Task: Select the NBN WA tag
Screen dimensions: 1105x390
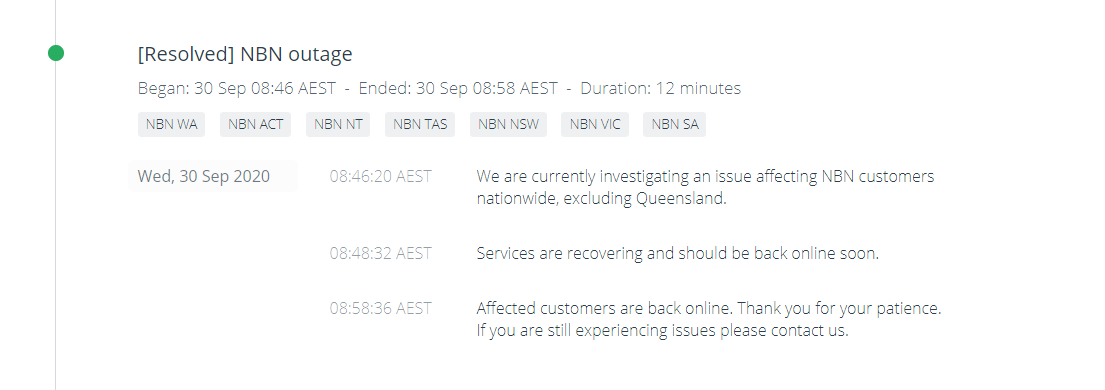Action: click(171, 125)
